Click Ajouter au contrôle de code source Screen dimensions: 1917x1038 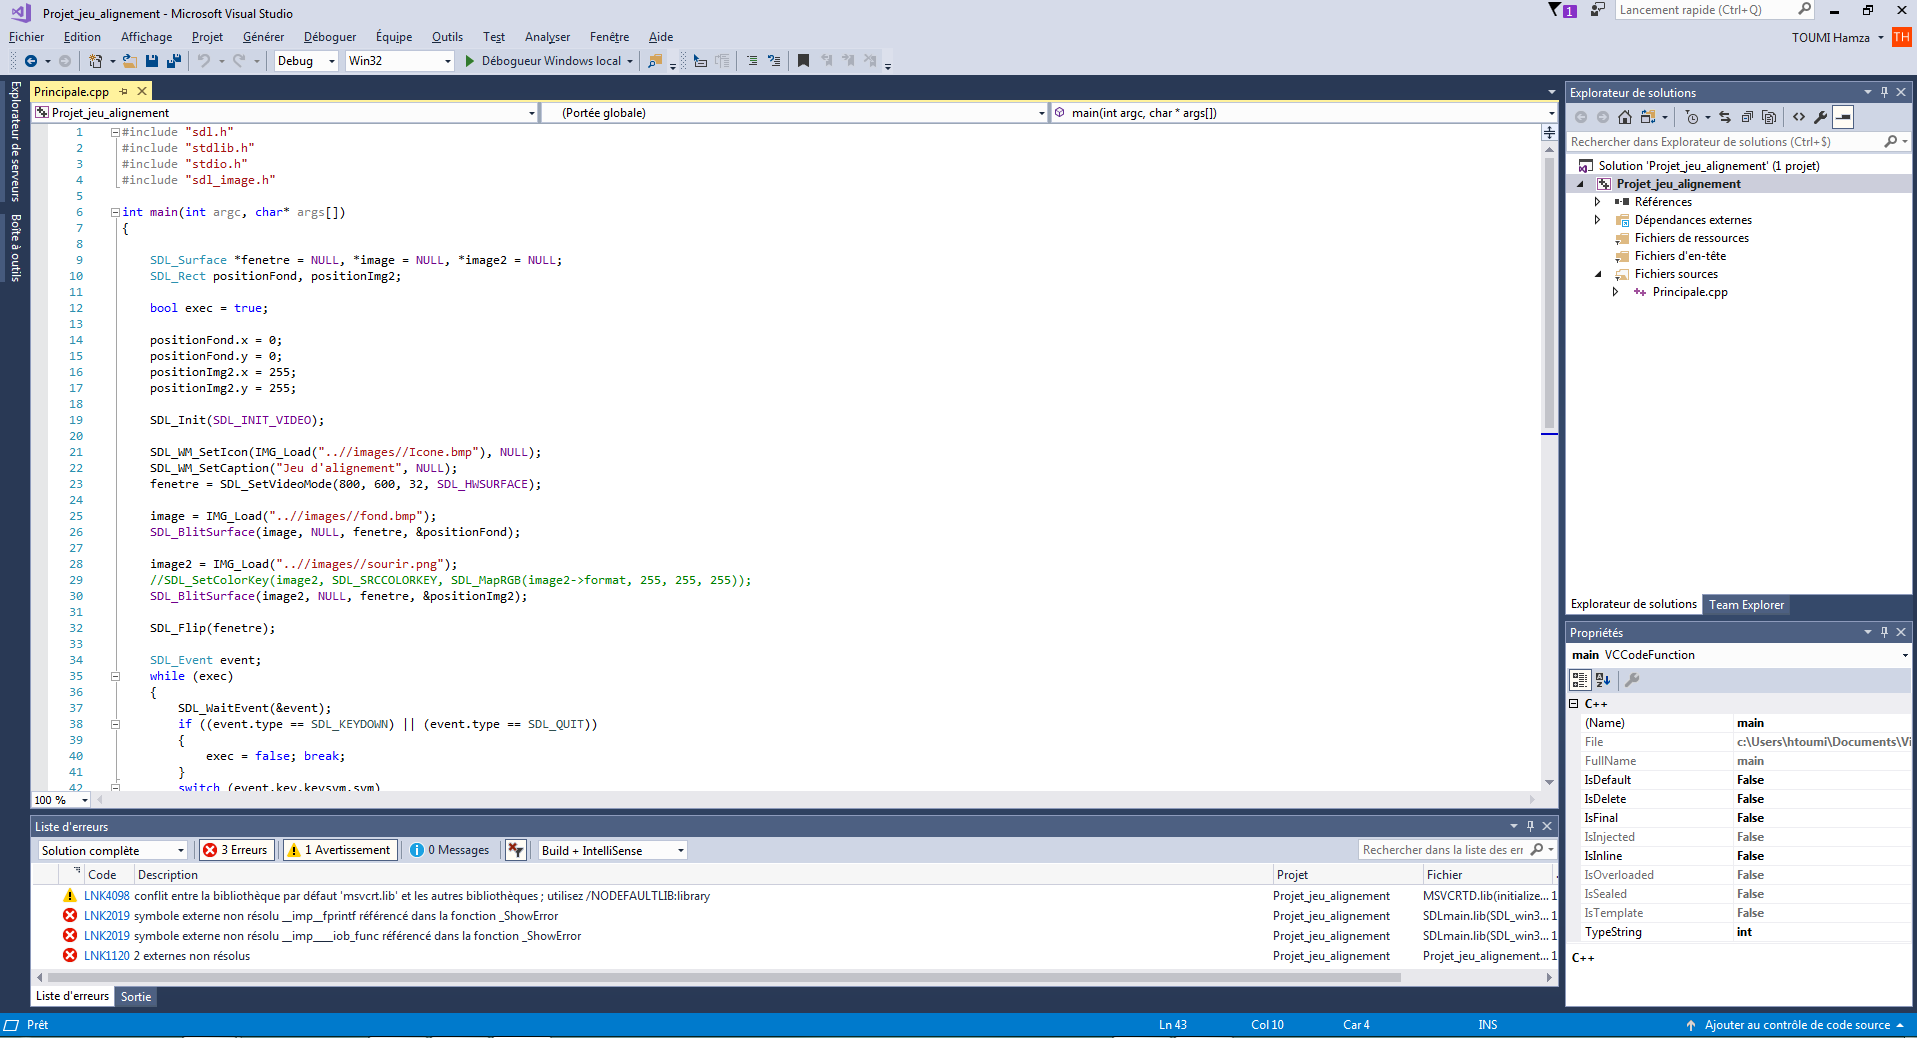(x=1797, y=1025)
